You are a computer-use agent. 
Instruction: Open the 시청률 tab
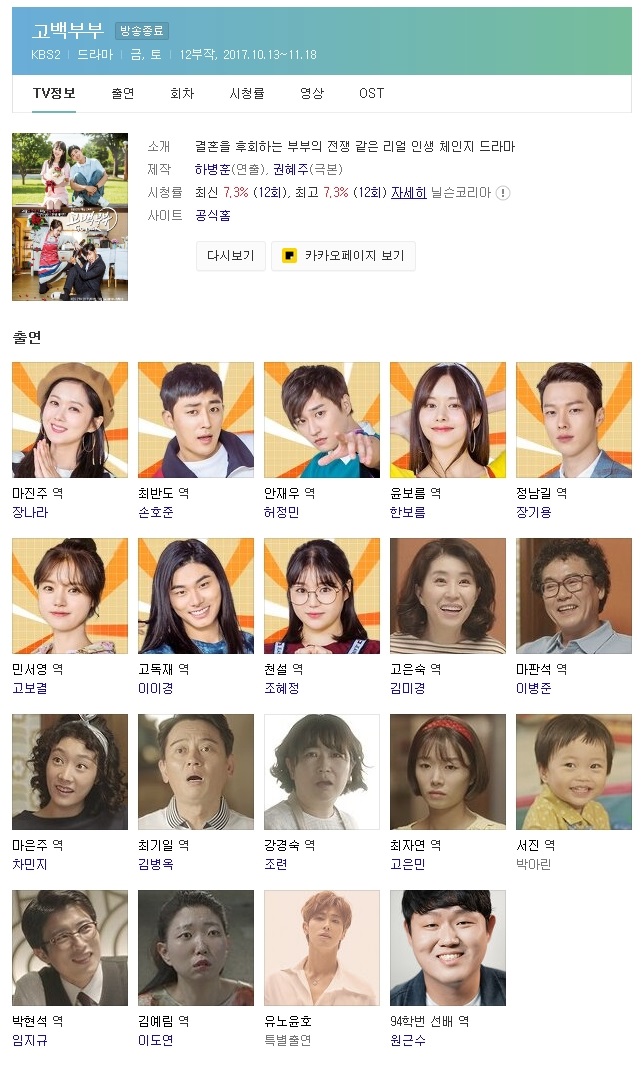[247, 94]
